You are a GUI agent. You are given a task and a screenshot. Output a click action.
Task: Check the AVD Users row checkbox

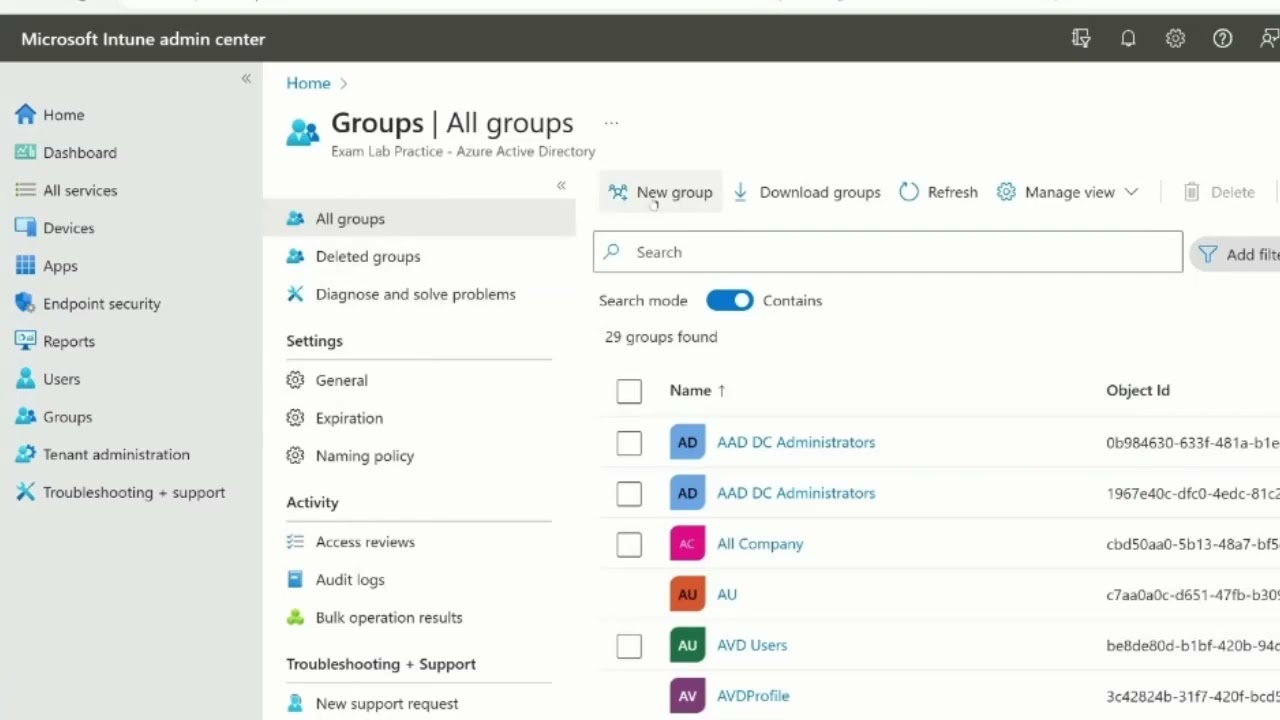629,645
